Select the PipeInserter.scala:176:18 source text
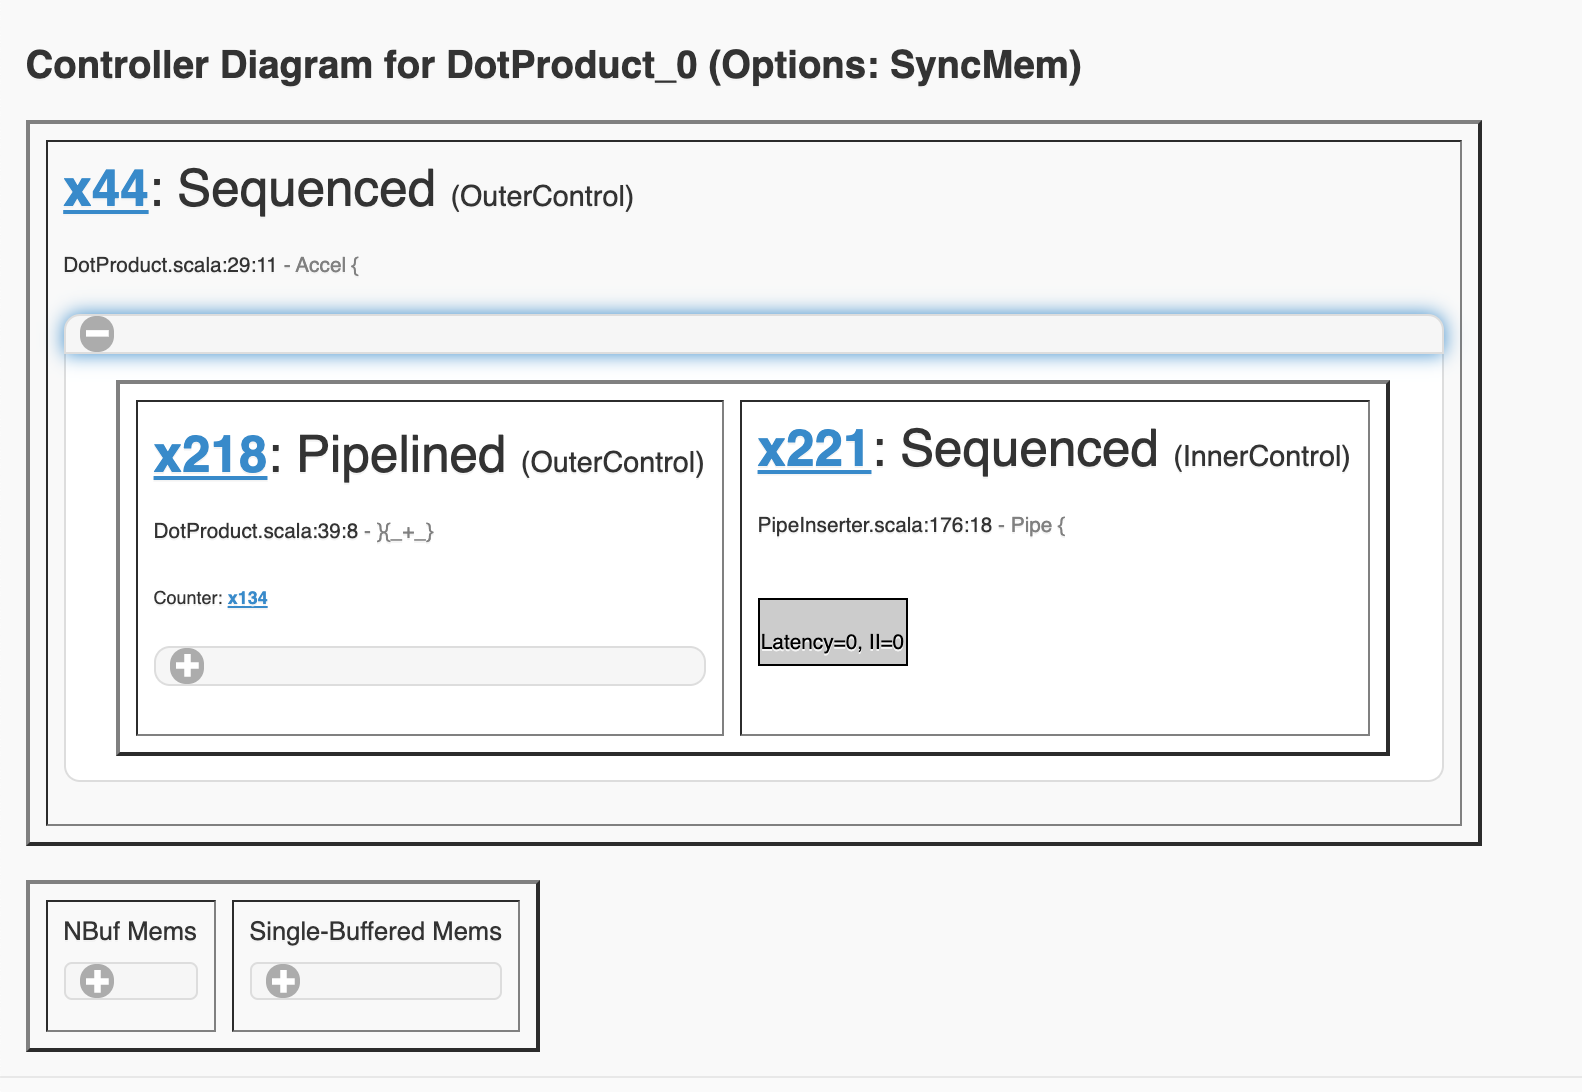Viewport: 1582px width, 1092px height. pos(875,525)
